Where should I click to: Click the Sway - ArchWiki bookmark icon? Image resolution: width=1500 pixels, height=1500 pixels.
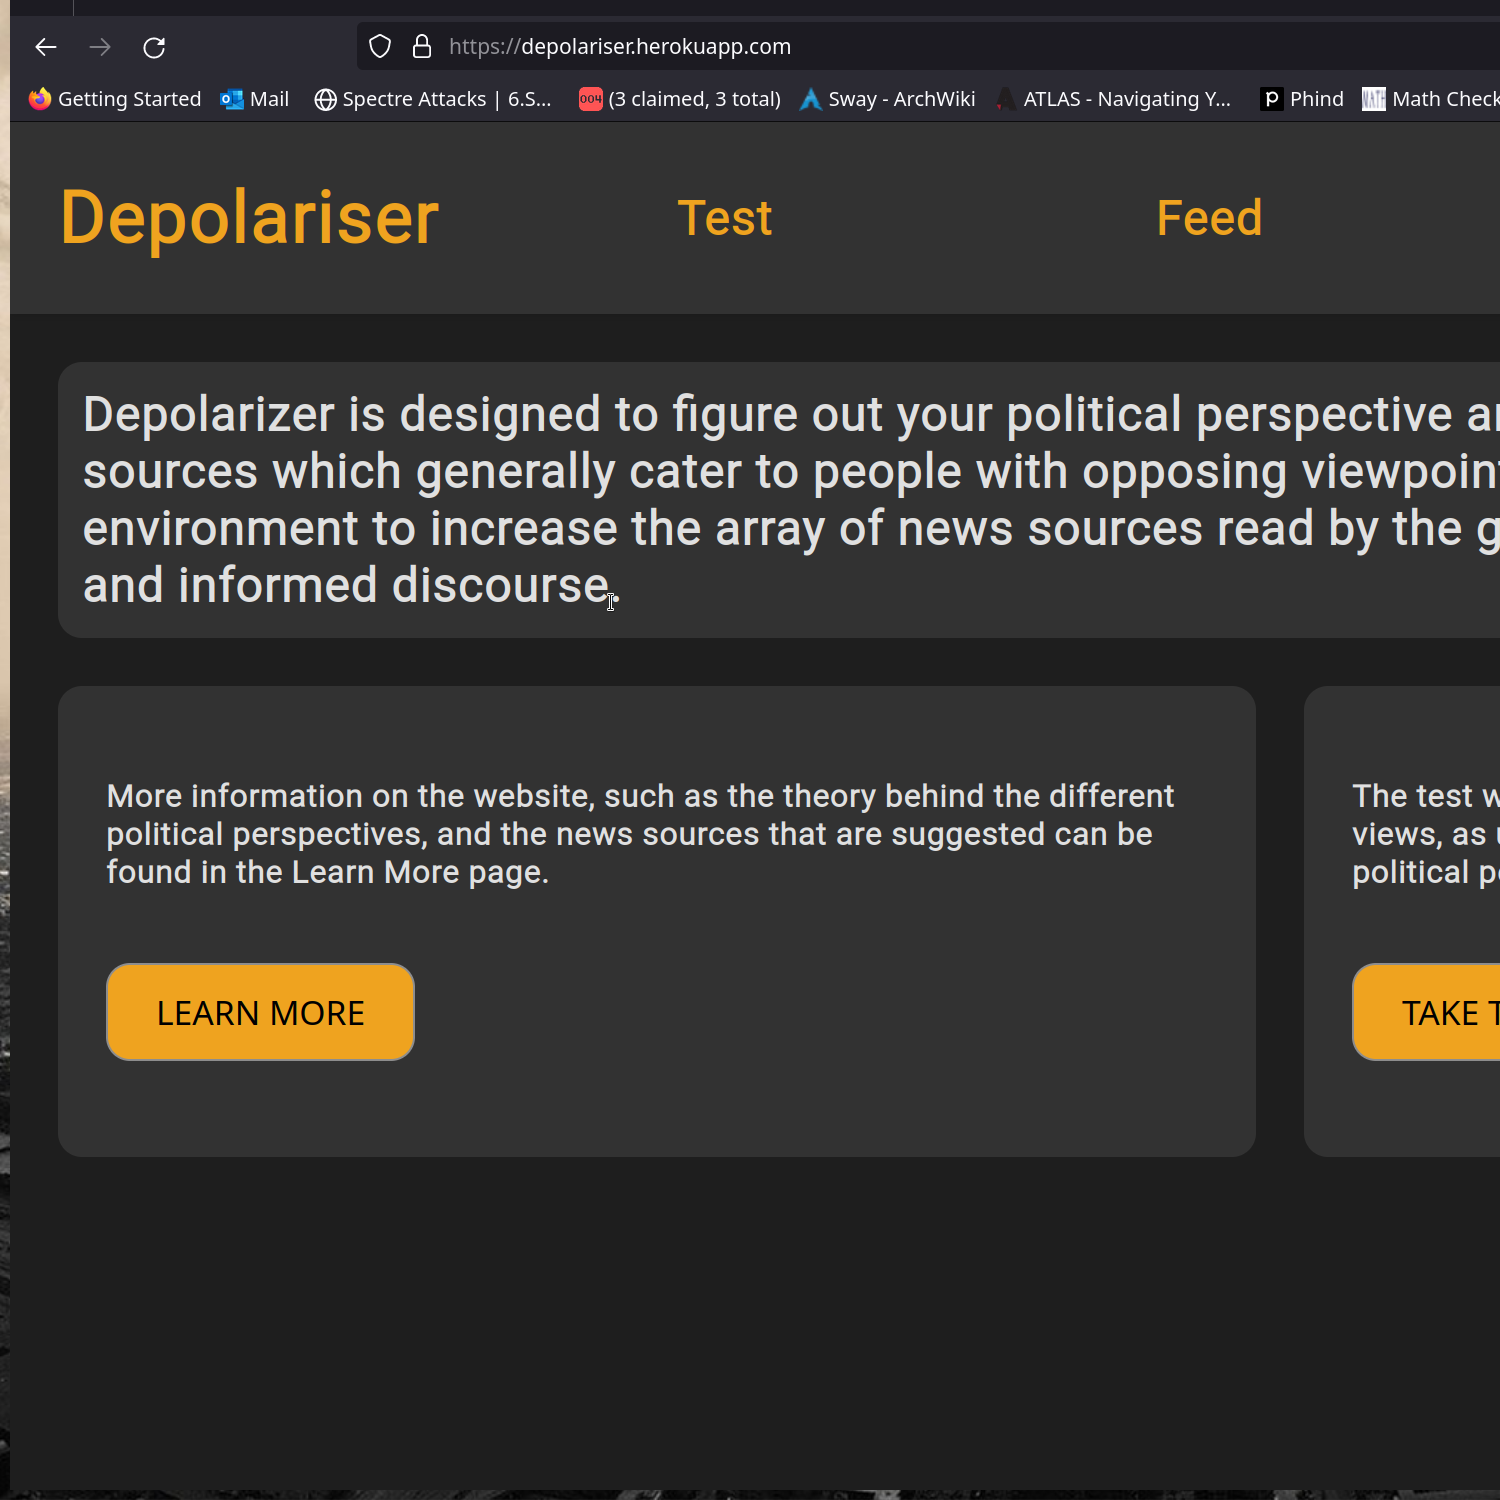click(x=810, y=99)
